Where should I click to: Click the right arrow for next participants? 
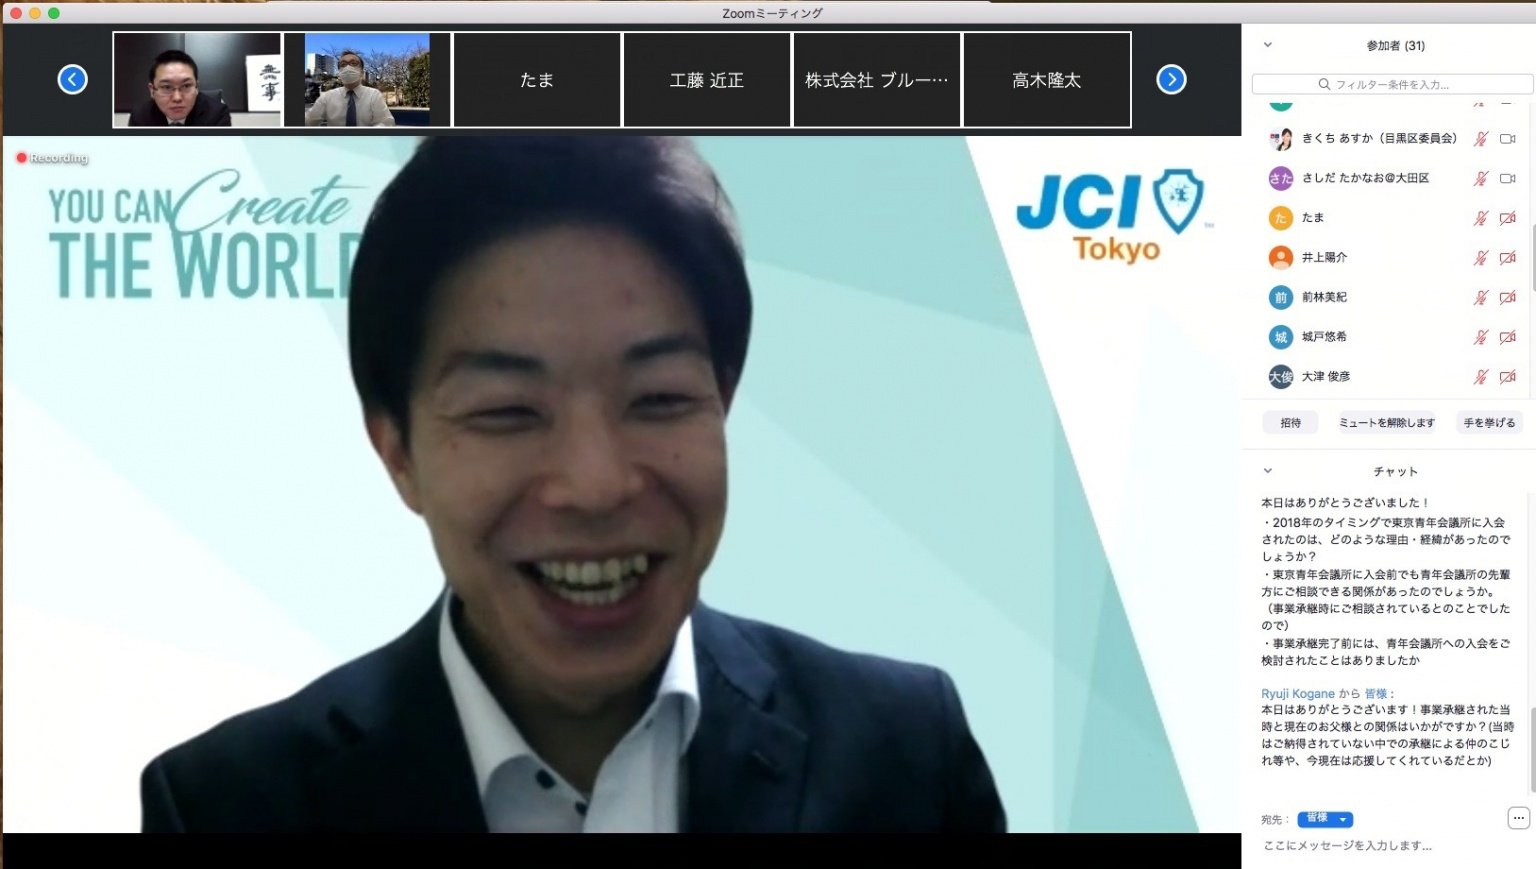coord(1171,79)
